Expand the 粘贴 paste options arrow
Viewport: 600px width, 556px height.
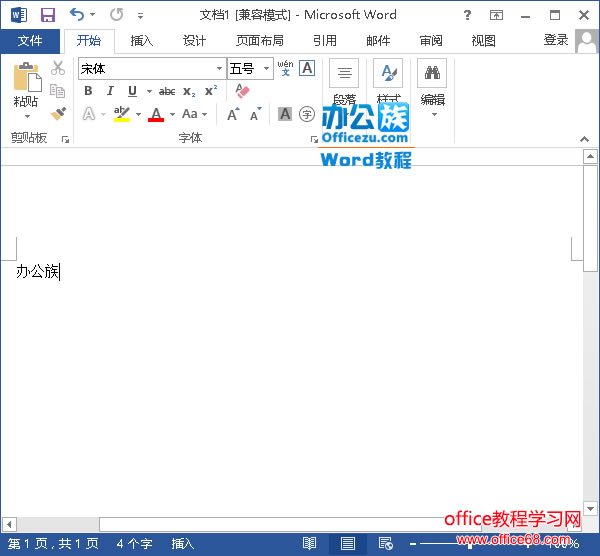pyautogui.click(x=27, y=116)
